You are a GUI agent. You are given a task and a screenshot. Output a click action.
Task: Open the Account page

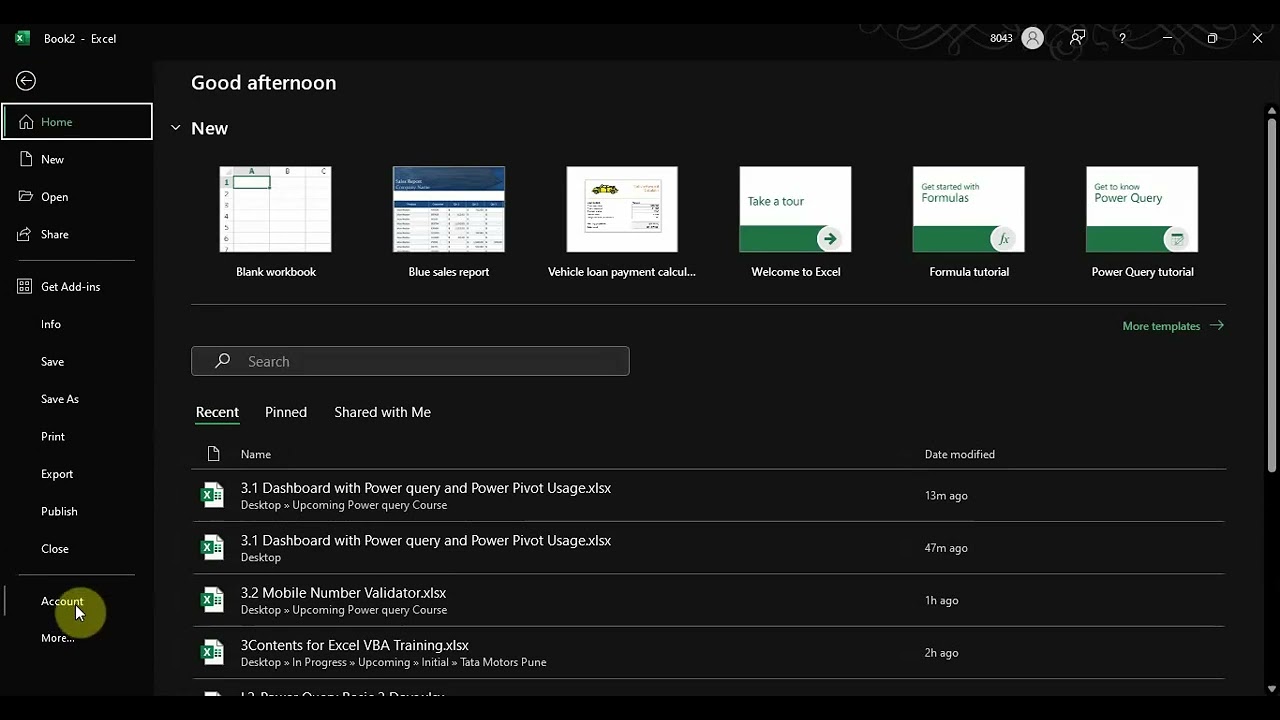[x=62, y=601]
